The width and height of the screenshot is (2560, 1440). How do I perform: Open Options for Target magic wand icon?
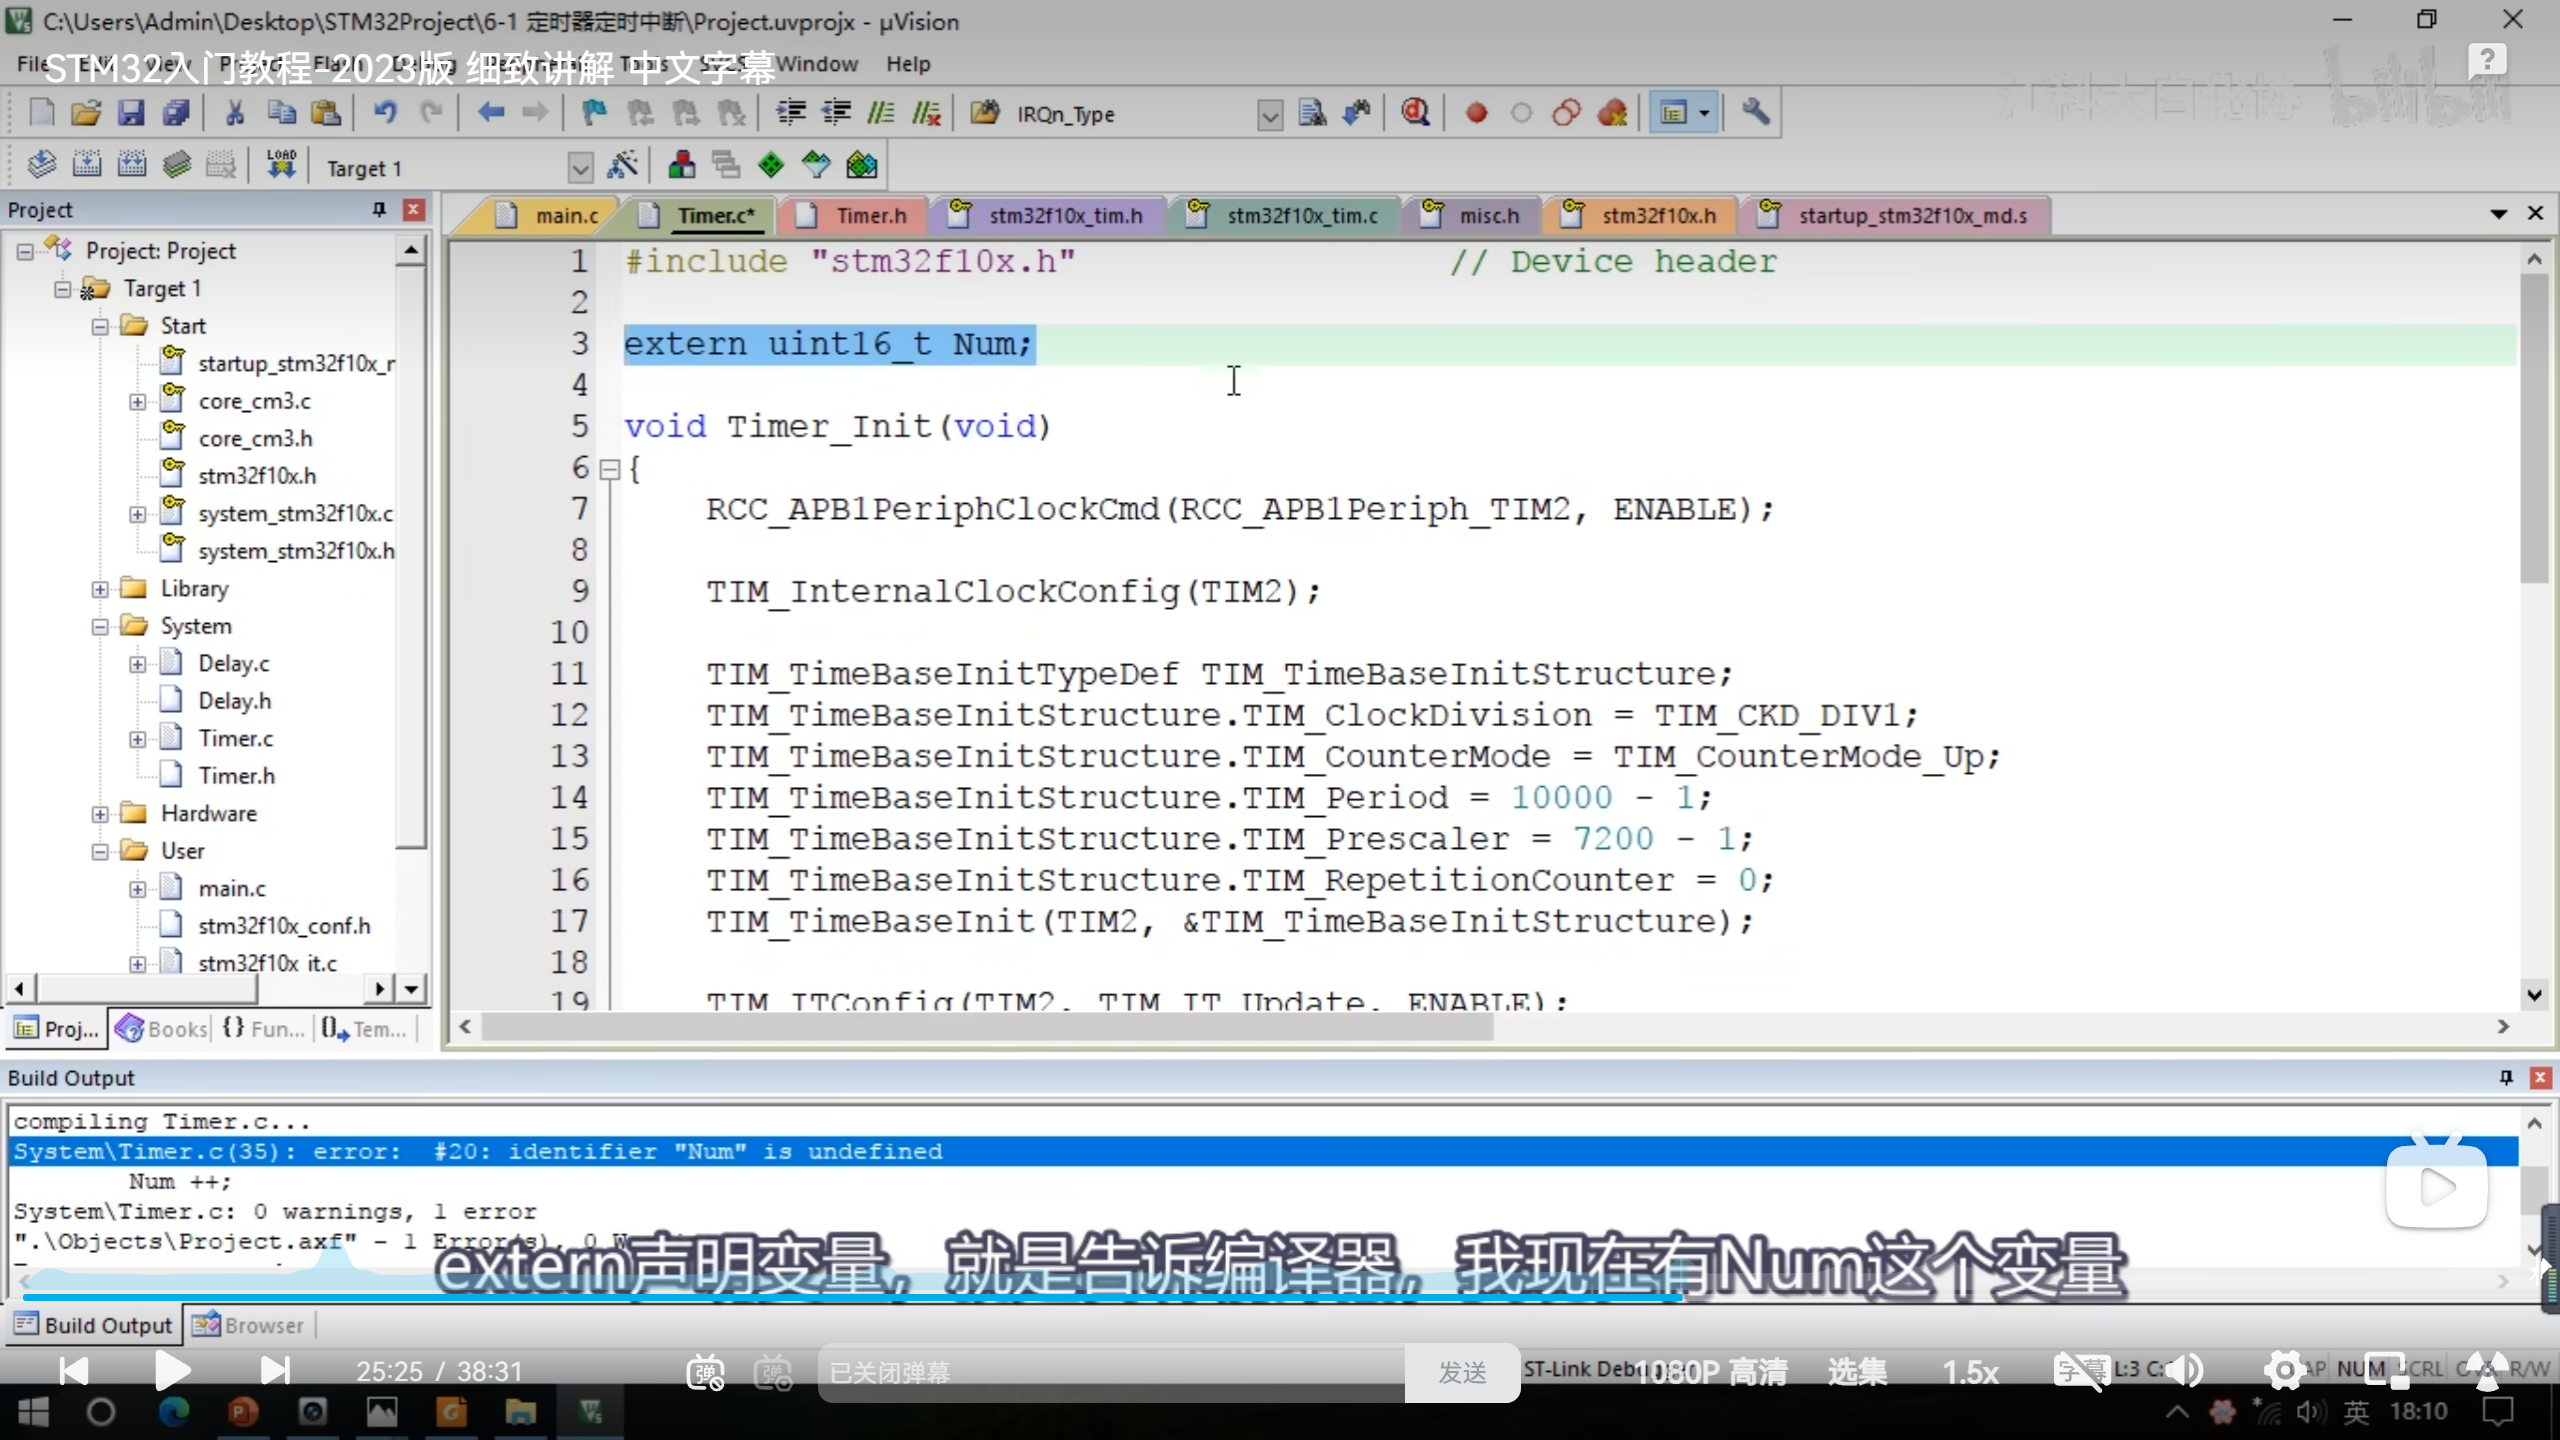click(x=623, y=165)
